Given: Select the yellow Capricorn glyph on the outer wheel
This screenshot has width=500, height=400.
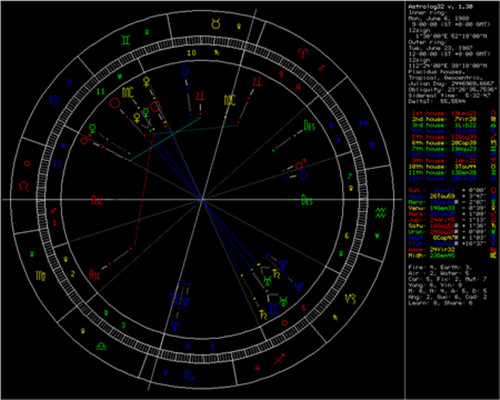Looking at the screenshot, I should pos(350,299).
